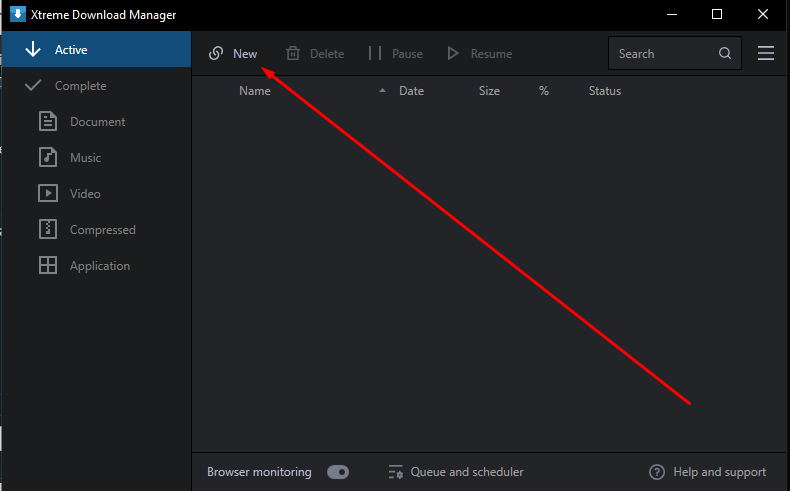The image size is (790, 491).
Task: Open Queue and scheduler
Action: (x=467, y=472)
